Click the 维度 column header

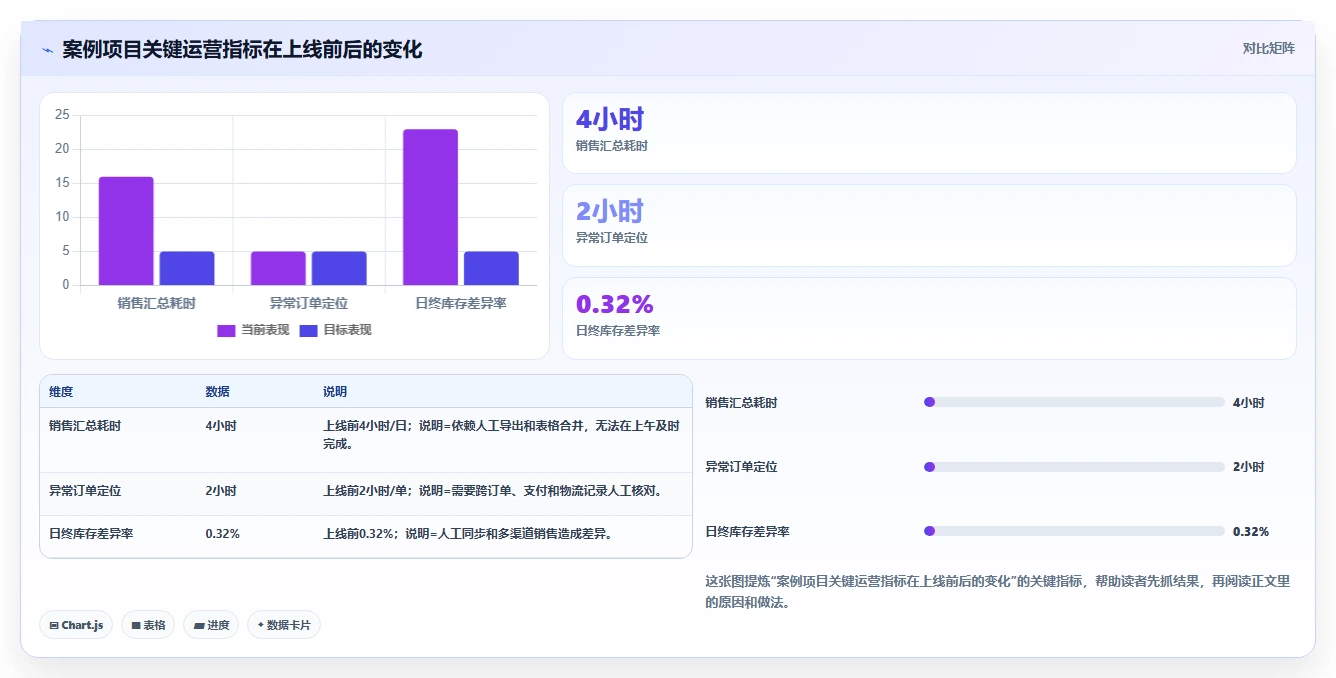61,392
